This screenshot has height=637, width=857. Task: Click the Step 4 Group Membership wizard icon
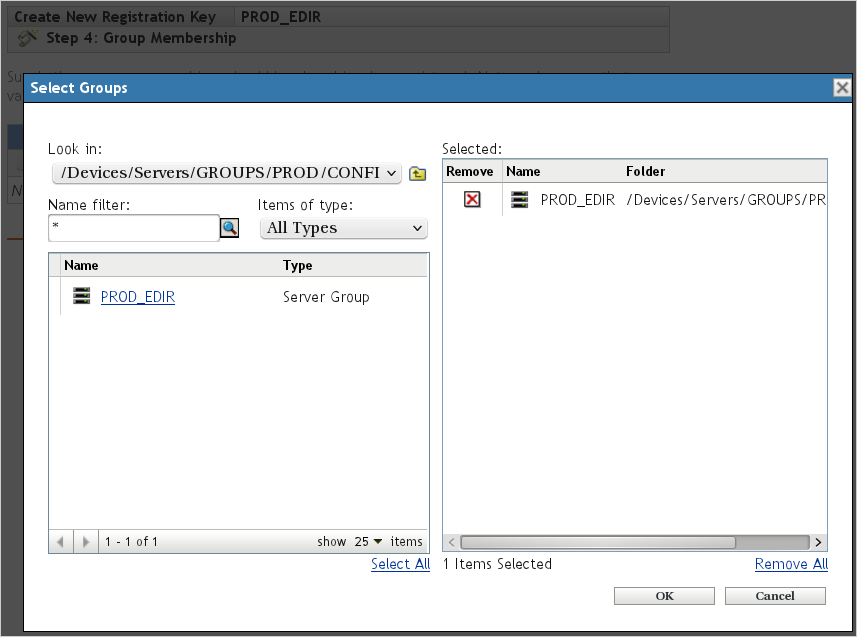[29, 38]
